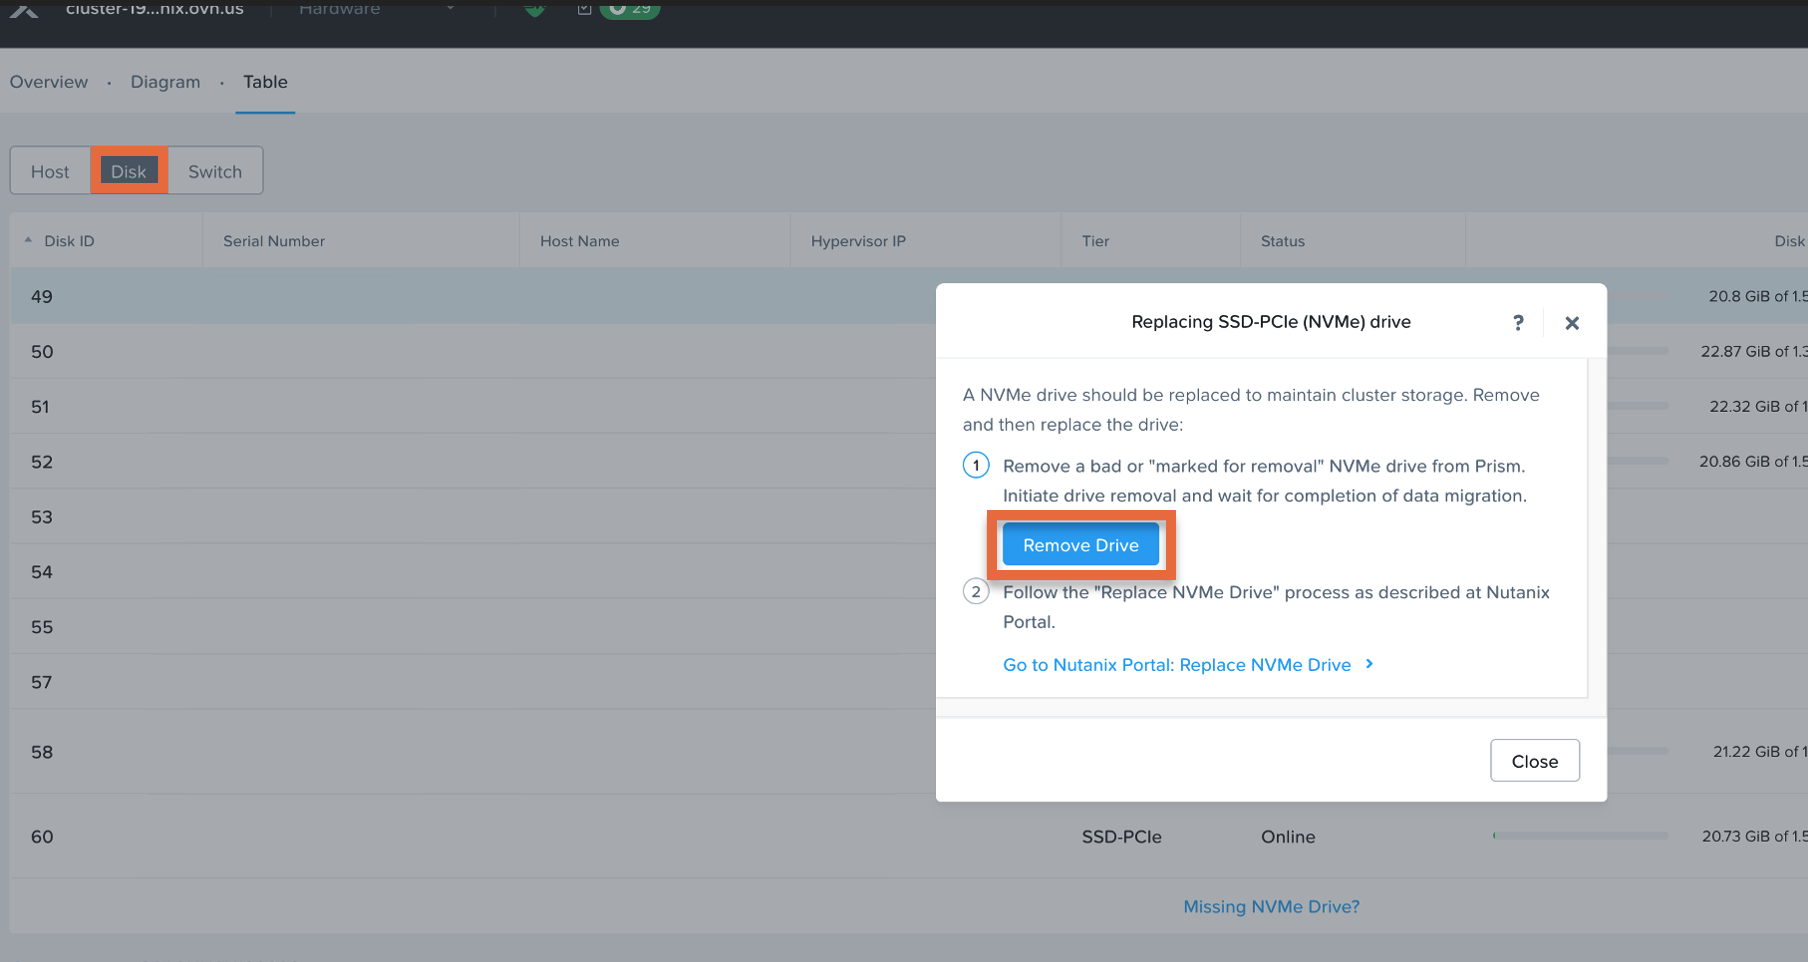Click the green health heart icon
This screenshot has height=962, width=1808.
point(535,10)
